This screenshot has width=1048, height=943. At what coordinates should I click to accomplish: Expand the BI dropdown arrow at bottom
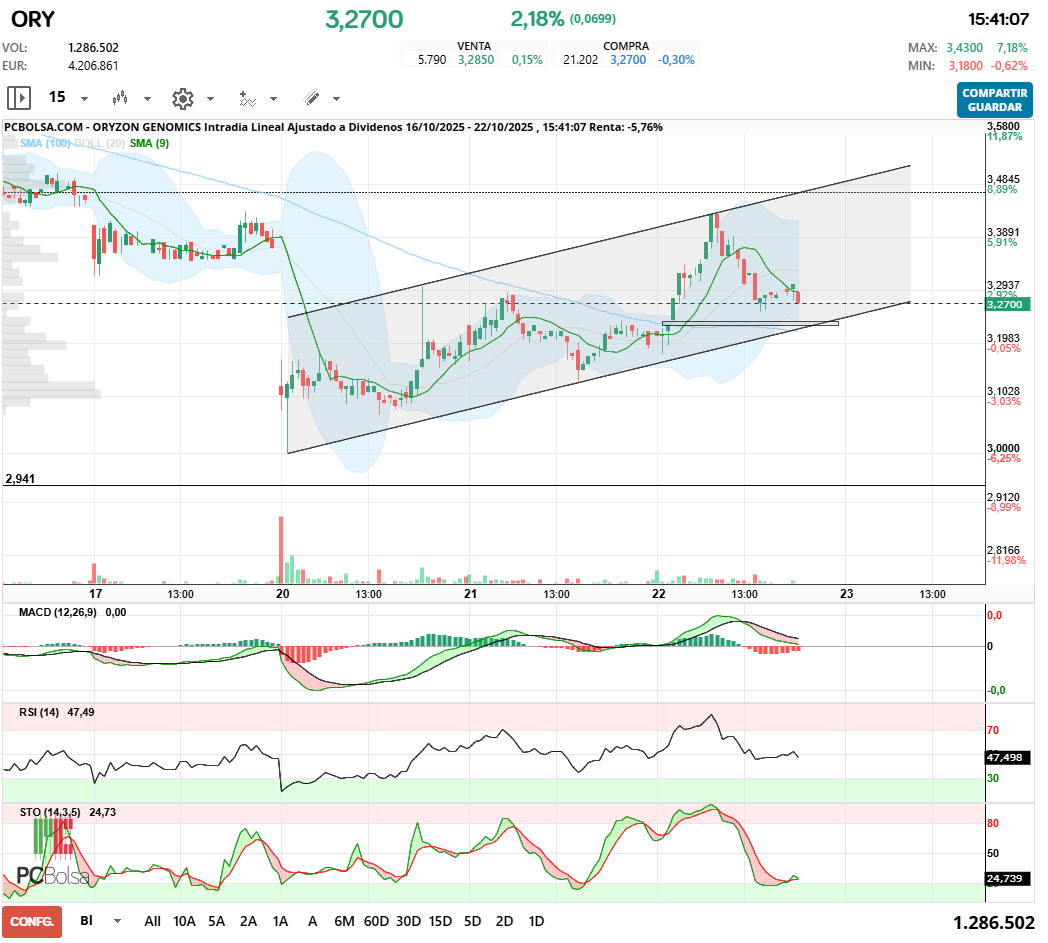click(118, 921)
